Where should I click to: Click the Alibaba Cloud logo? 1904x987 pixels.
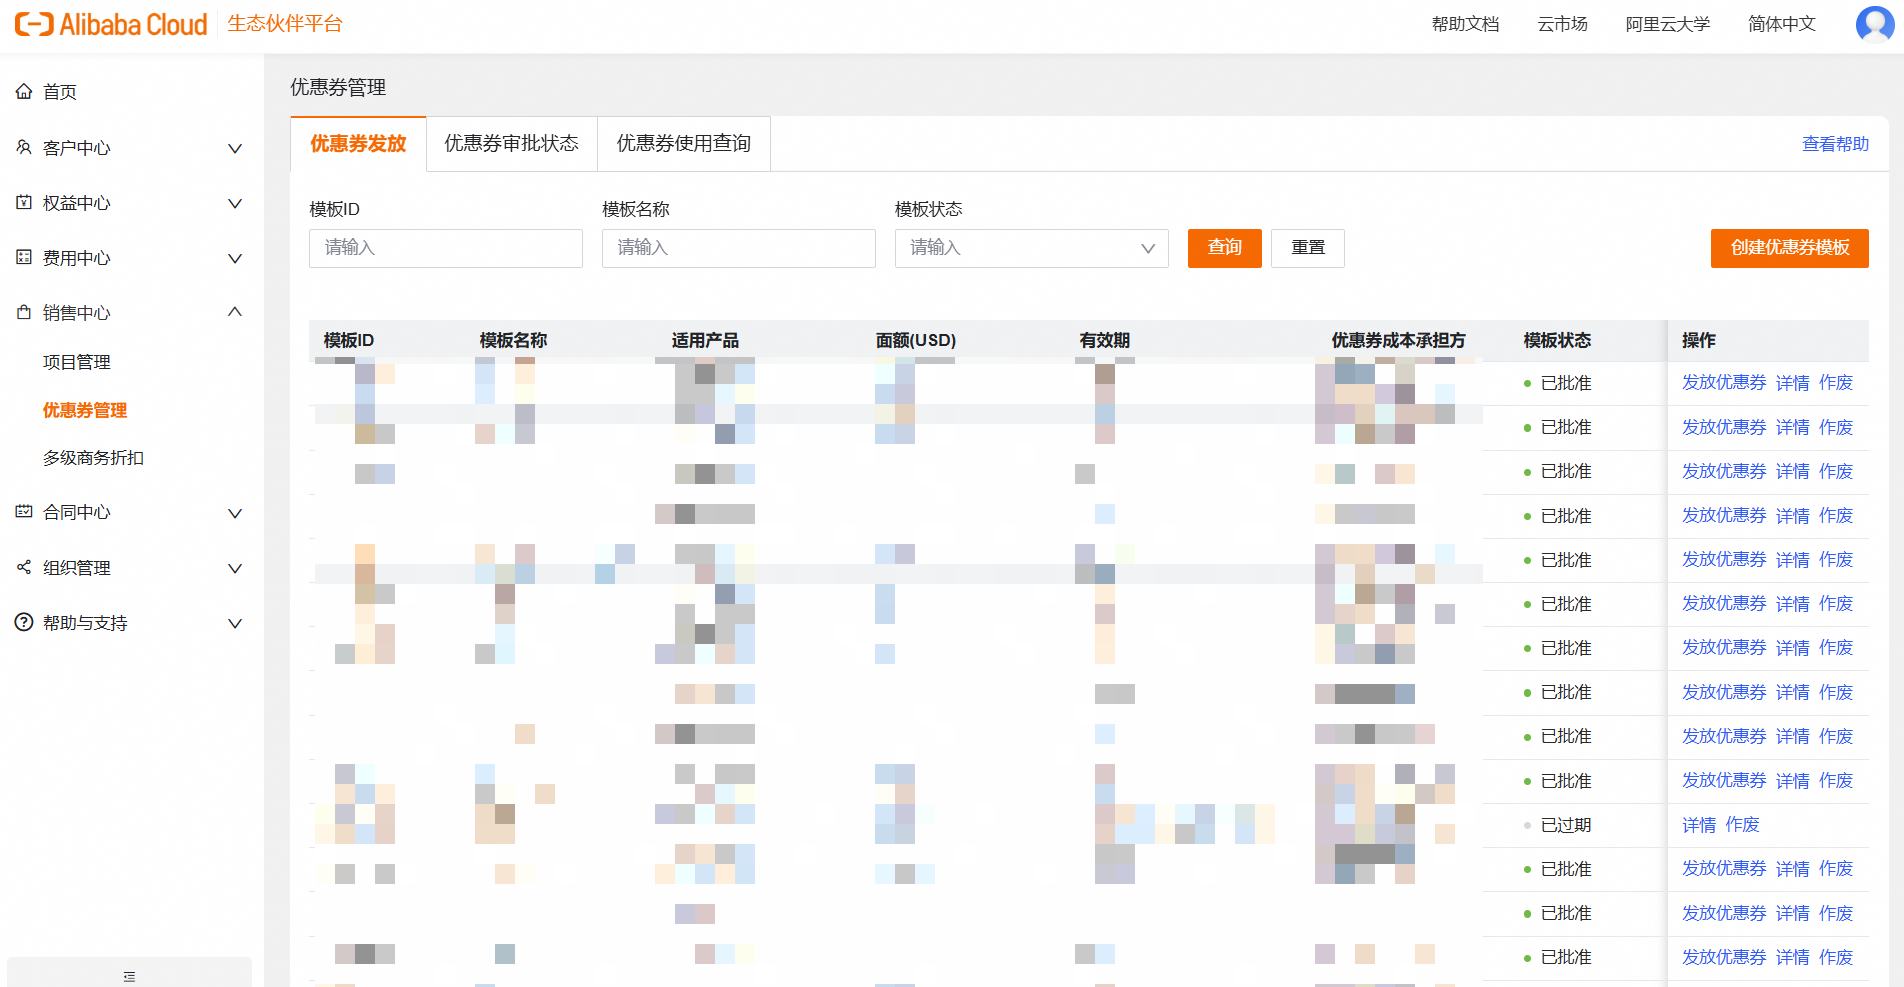(111, 24)
